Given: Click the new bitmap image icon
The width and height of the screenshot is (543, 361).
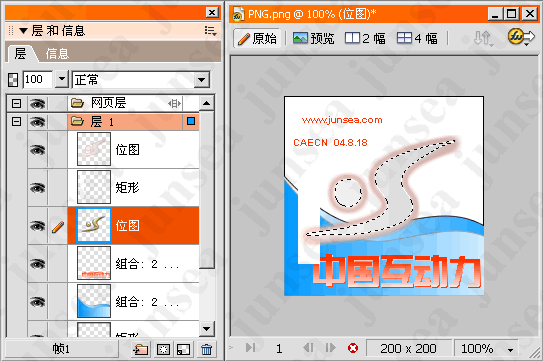Looking at the screenshot, I should pos(184,349).
